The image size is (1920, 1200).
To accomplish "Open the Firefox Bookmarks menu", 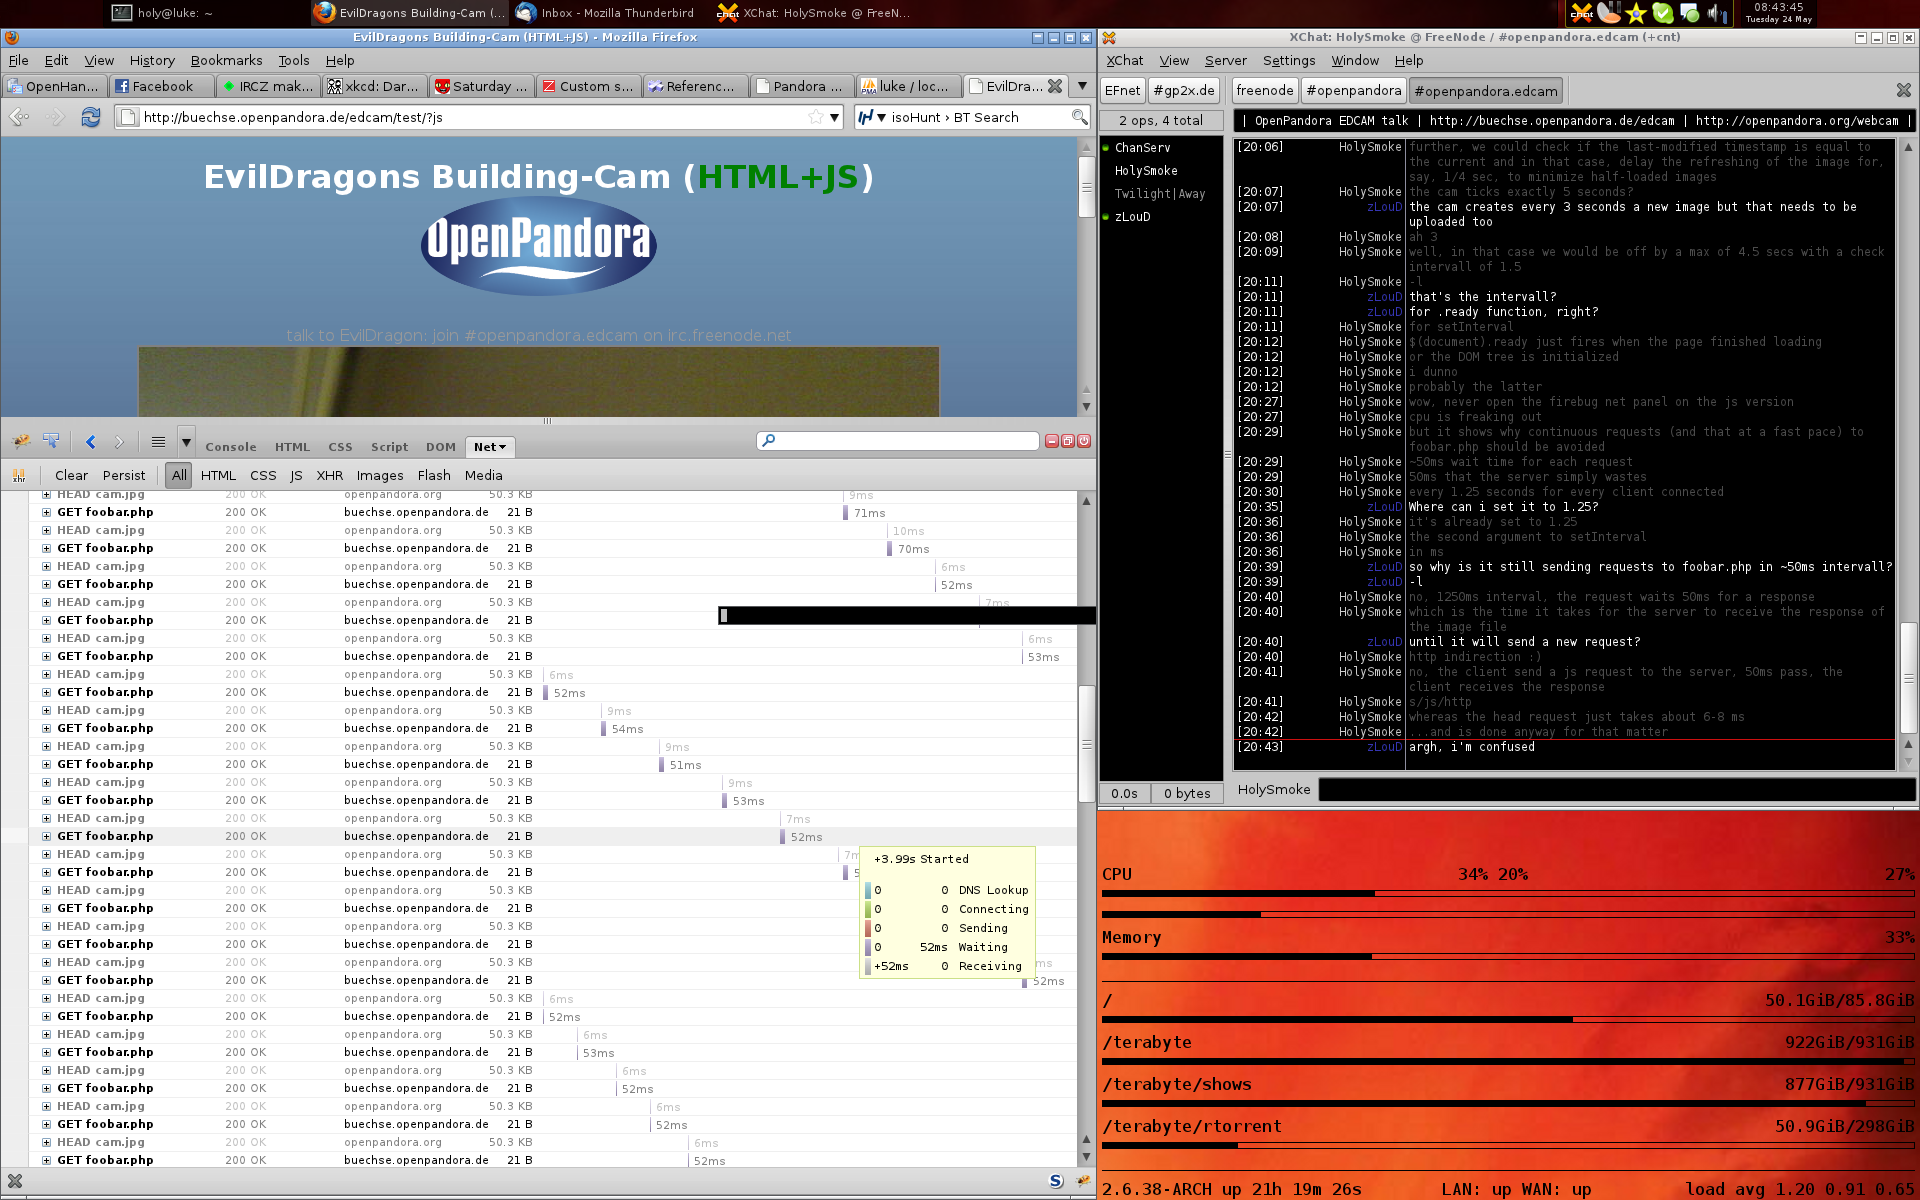I will click(226, 61).
